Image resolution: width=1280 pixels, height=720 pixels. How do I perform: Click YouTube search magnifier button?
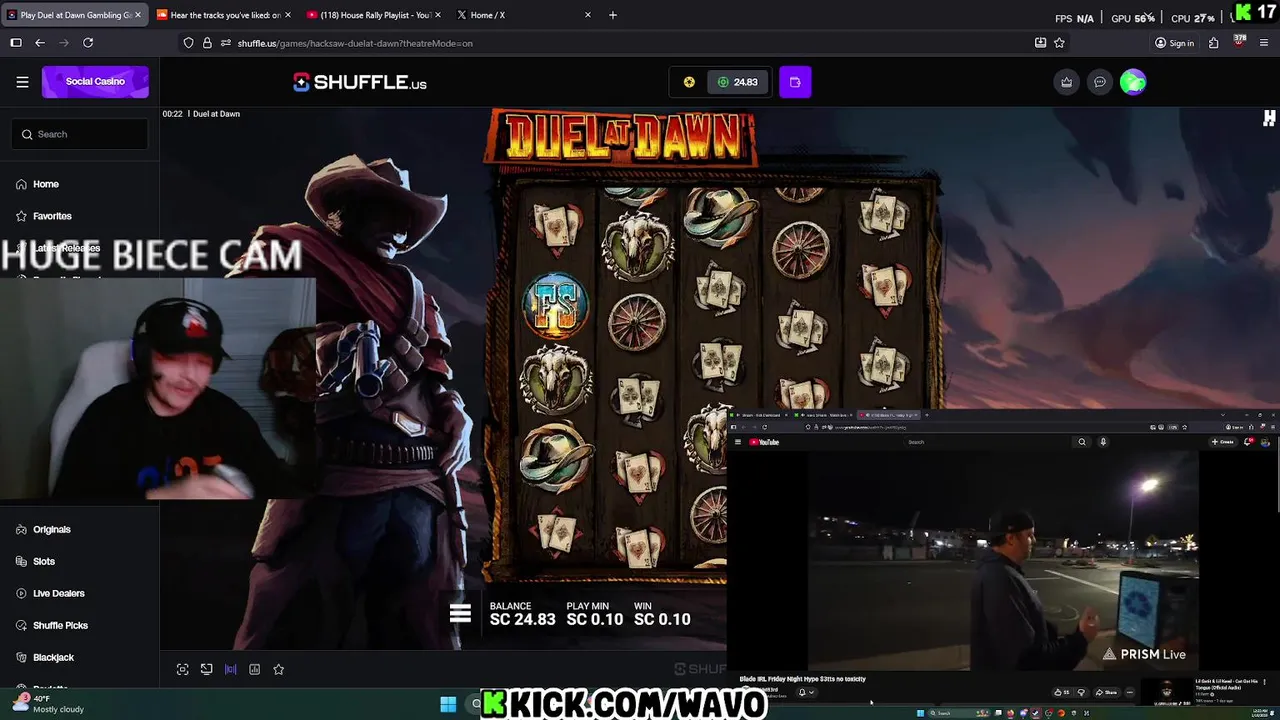pos(1081,442)
